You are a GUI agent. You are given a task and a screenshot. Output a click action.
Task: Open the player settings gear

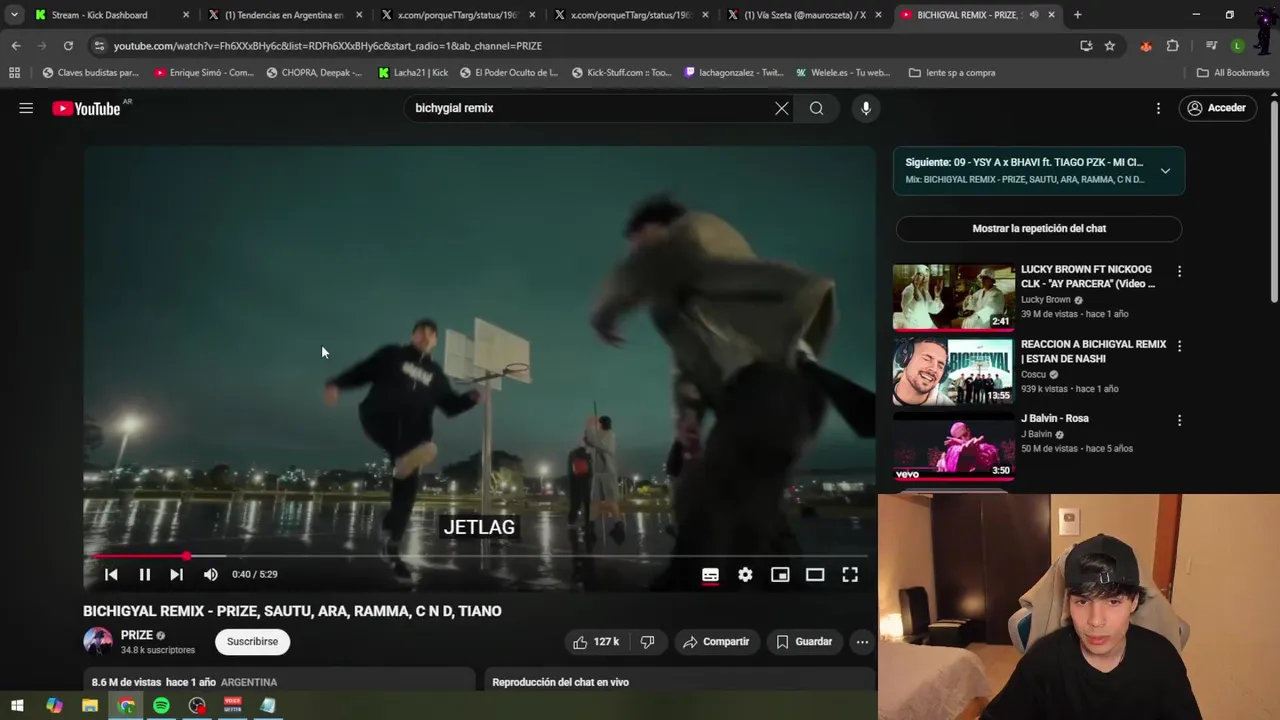click(x=745, y=574)
